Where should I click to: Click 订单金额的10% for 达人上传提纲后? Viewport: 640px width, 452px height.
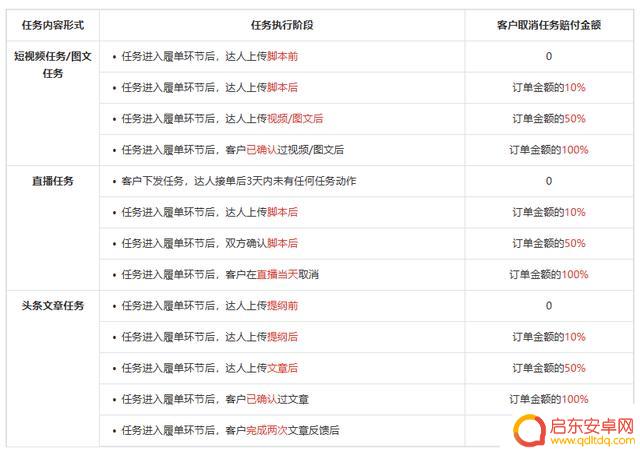(549, 337)
